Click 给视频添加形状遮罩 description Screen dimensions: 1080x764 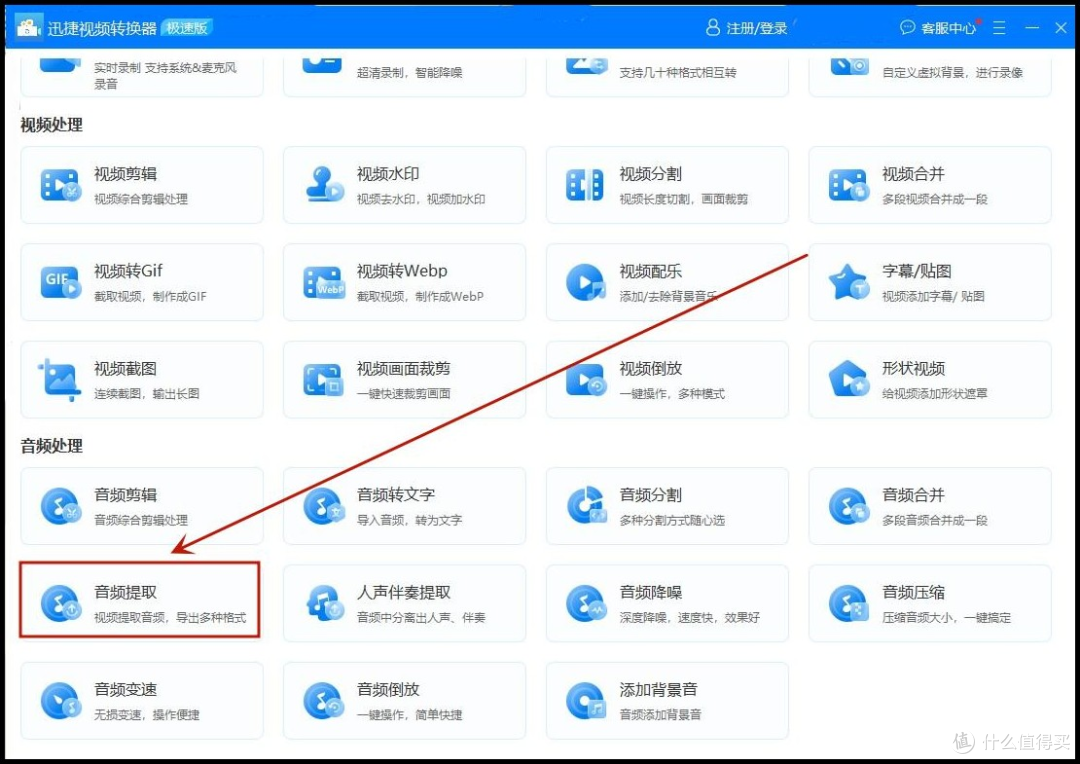click(935, 393)
